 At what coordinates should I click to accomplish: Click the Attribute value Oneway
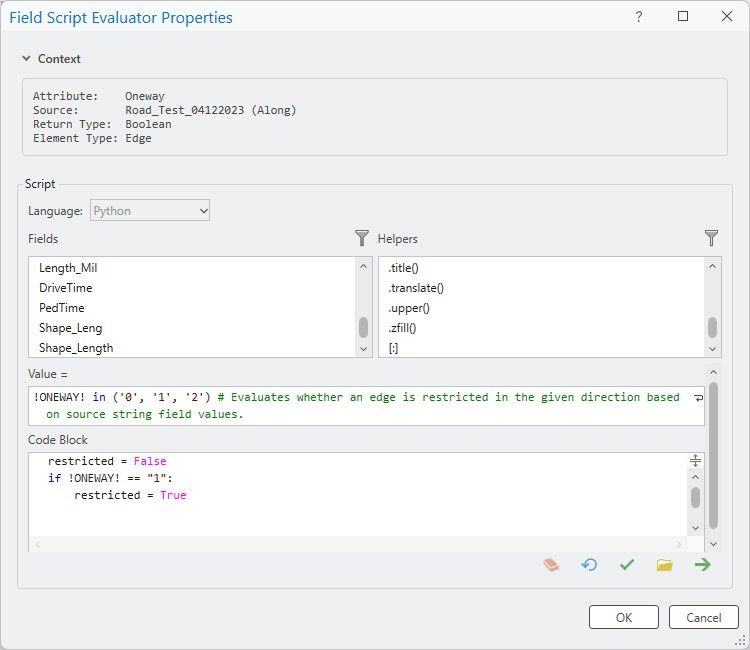pos(144,96)
